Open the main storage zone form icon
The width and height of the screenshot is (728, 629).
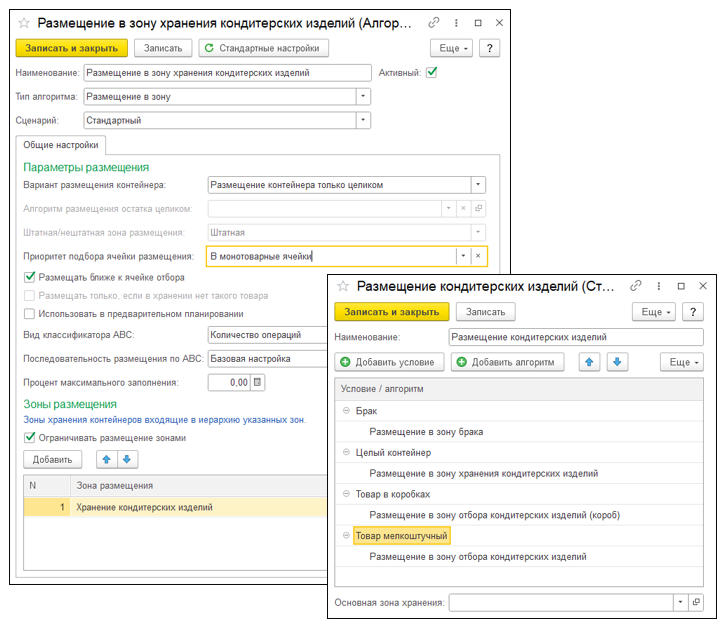pyautogui.click(x=696, y=602)
